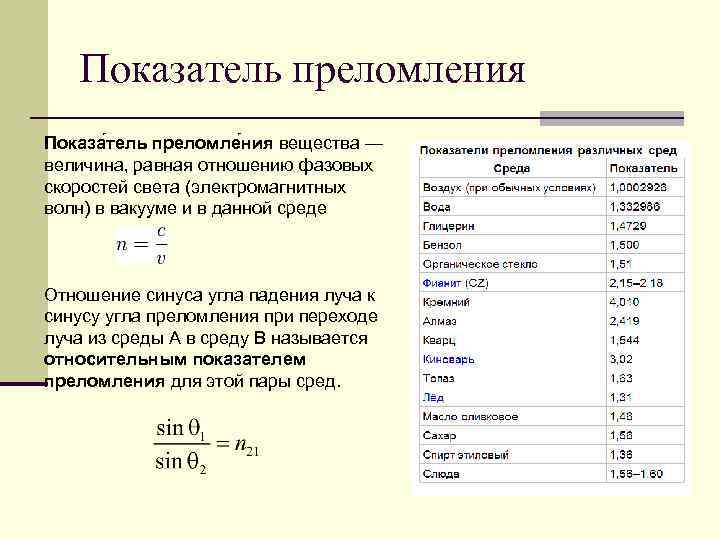Select the 'Кремний' table cell
720x540 pixels.
(512, 302)
